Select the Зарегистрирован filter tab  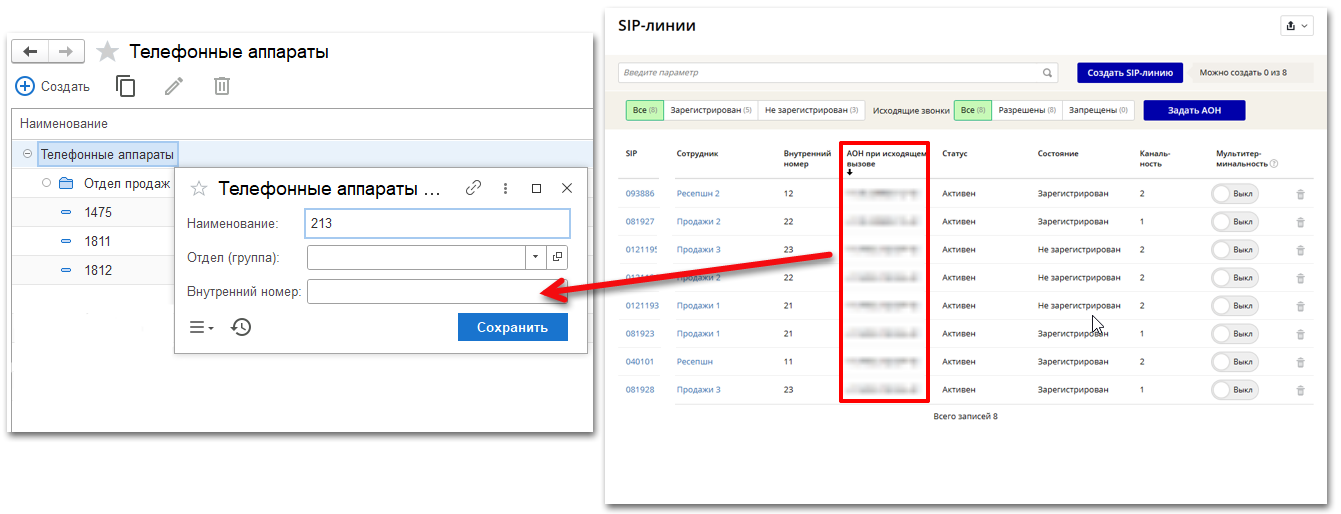[x=710, y=110]
